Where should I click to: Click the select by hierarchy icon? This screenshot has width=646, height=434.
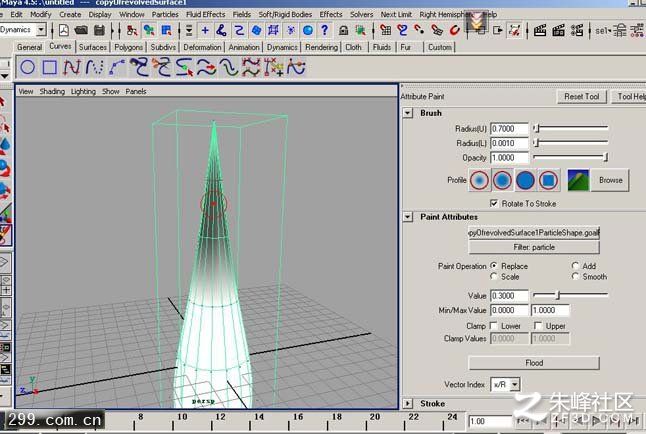tap(132, 30)
